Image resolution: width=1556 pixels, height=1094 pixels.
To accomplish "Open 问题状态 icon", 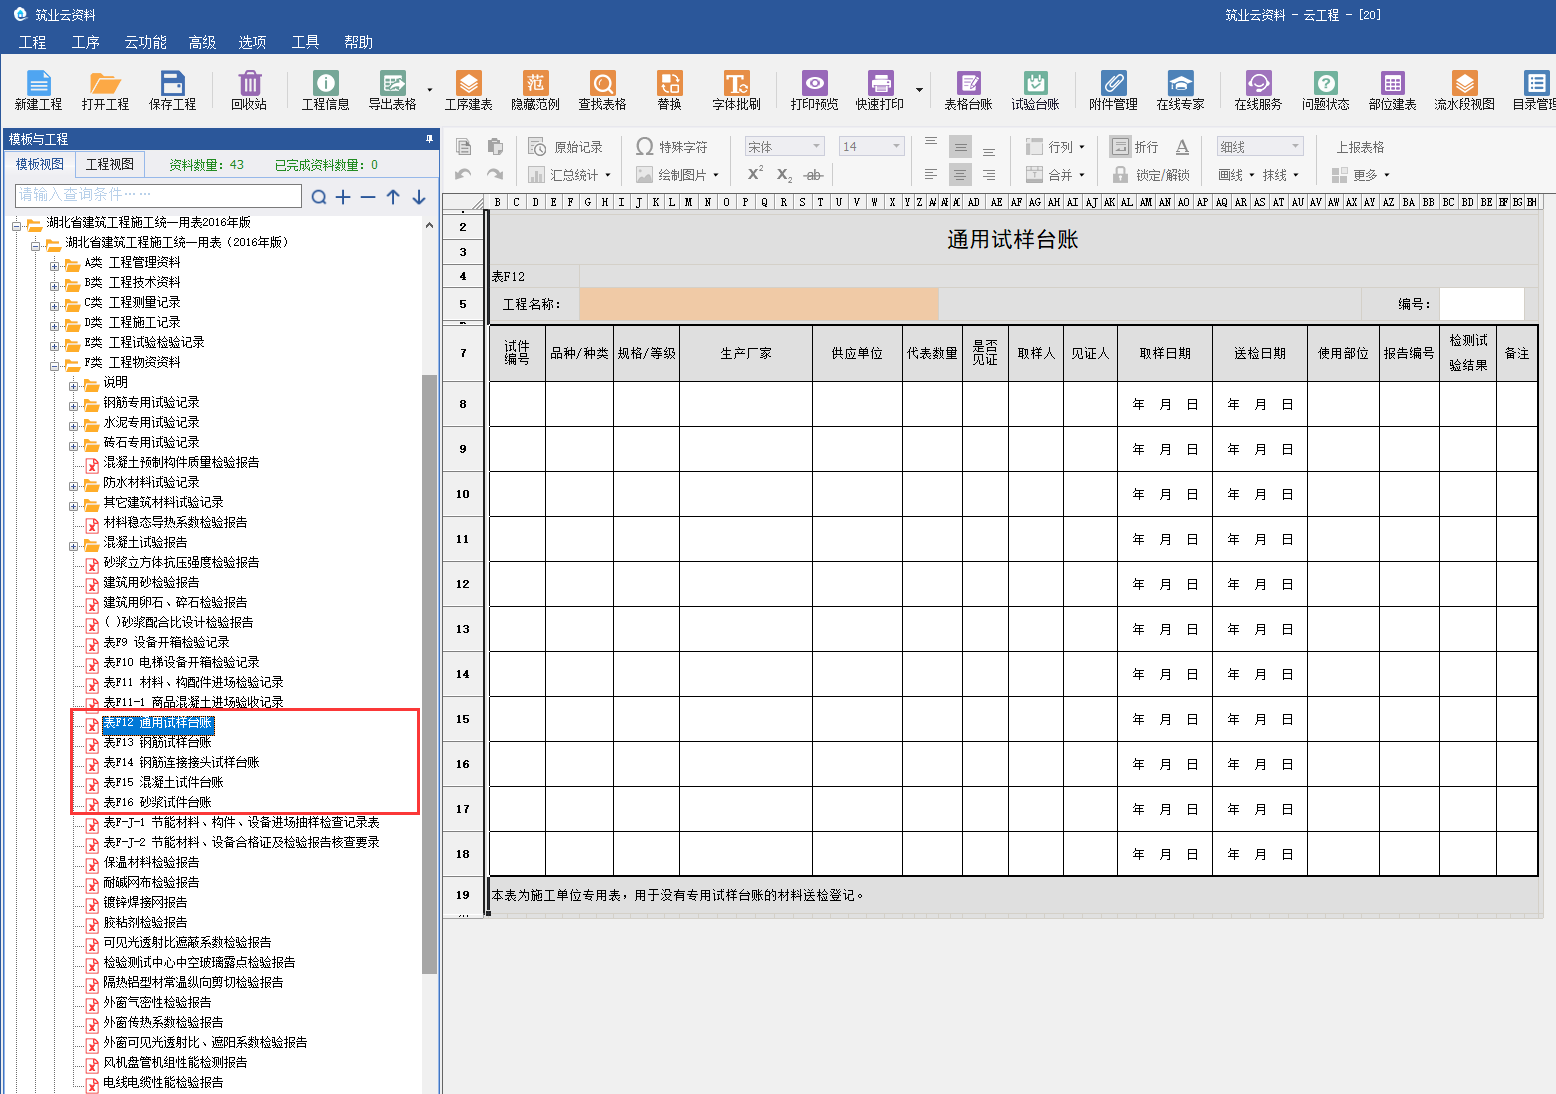I will (x=1325, y=89).
